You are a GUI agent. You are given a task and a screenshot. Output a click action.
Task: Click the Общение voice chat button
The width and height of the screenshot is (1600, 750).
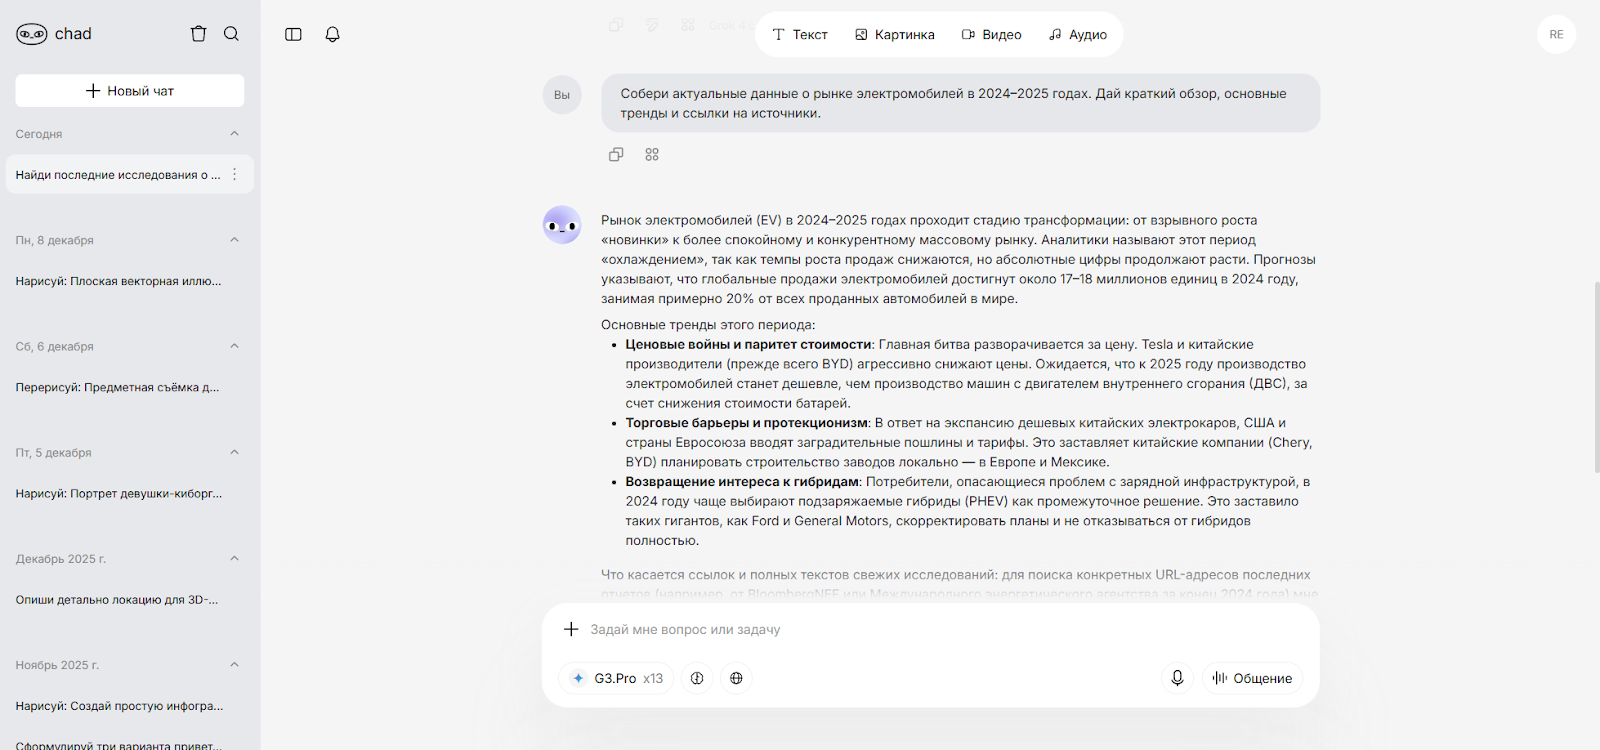[1252, 678]
